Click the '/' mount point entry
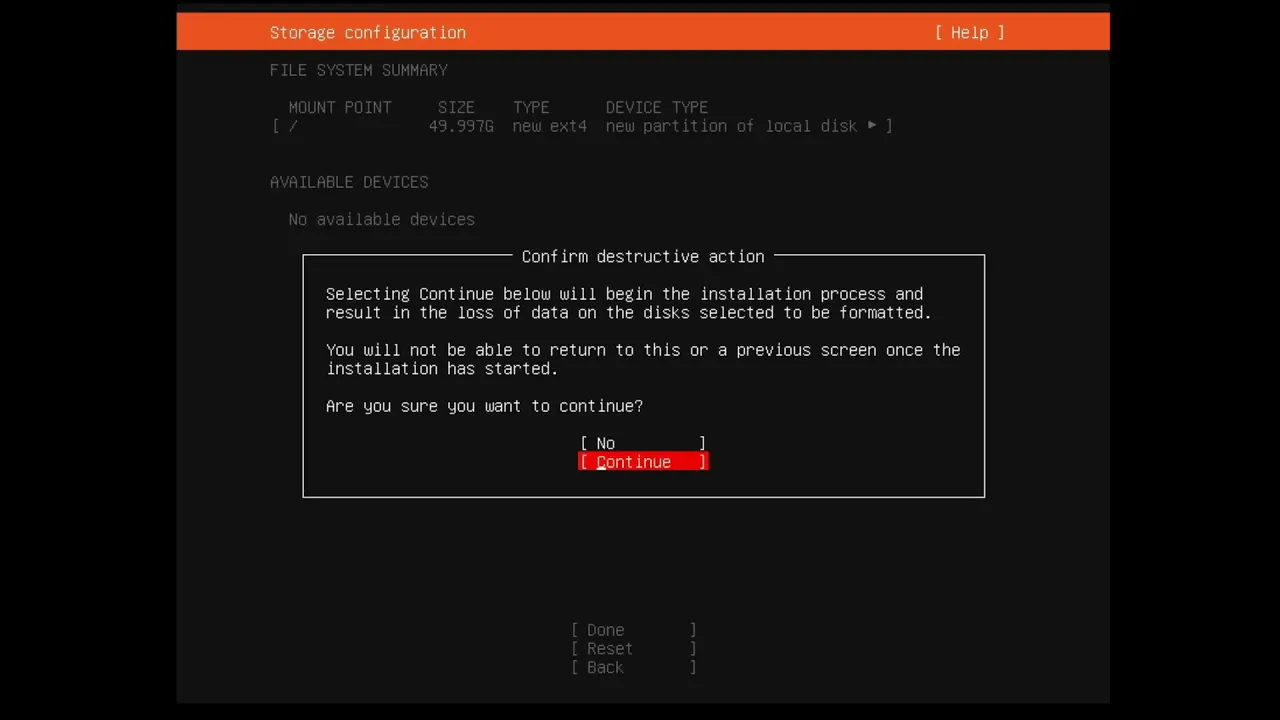 point(293,126)
